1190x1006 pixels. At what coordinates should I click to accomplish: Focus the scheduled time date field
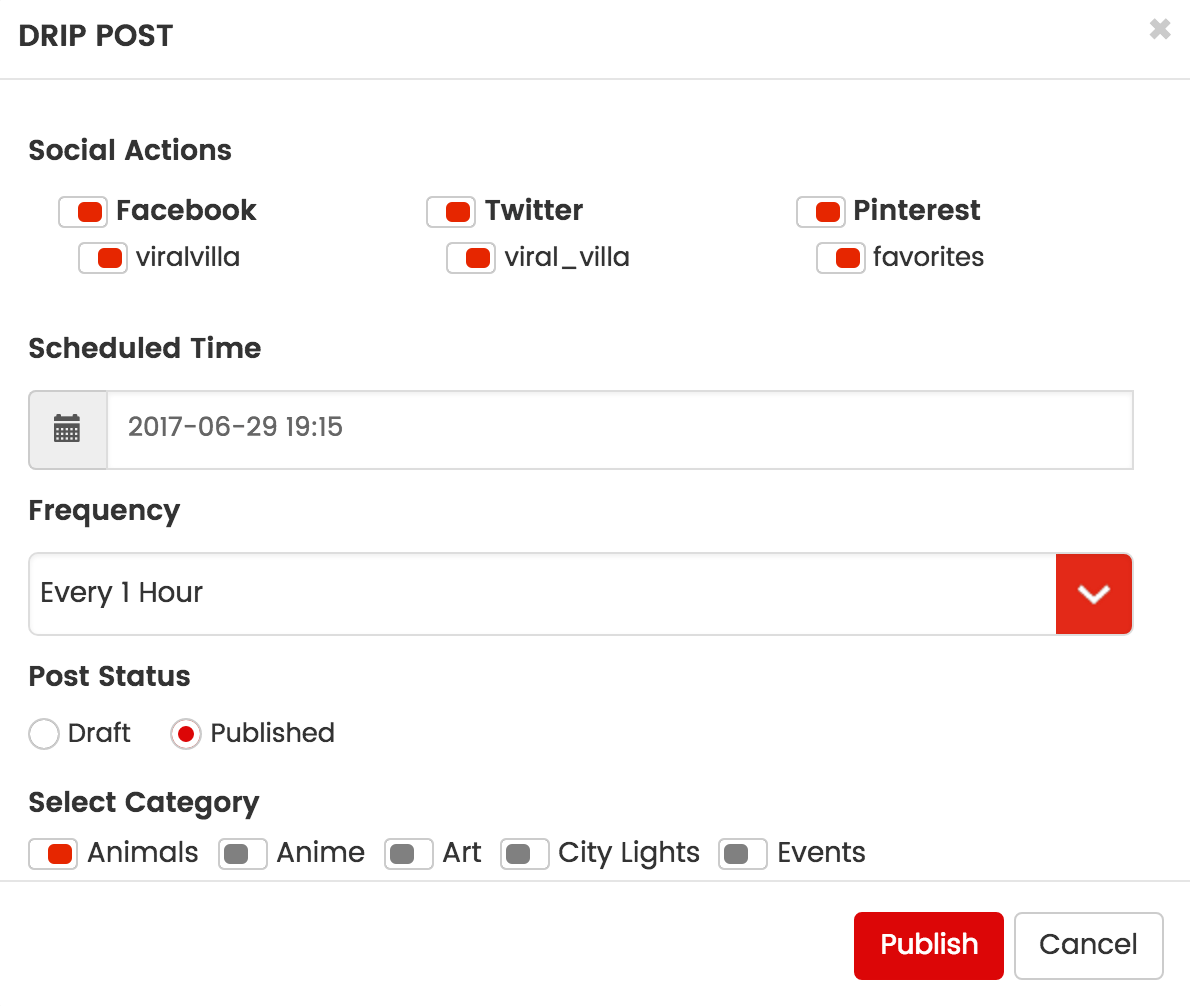(619, 429)
